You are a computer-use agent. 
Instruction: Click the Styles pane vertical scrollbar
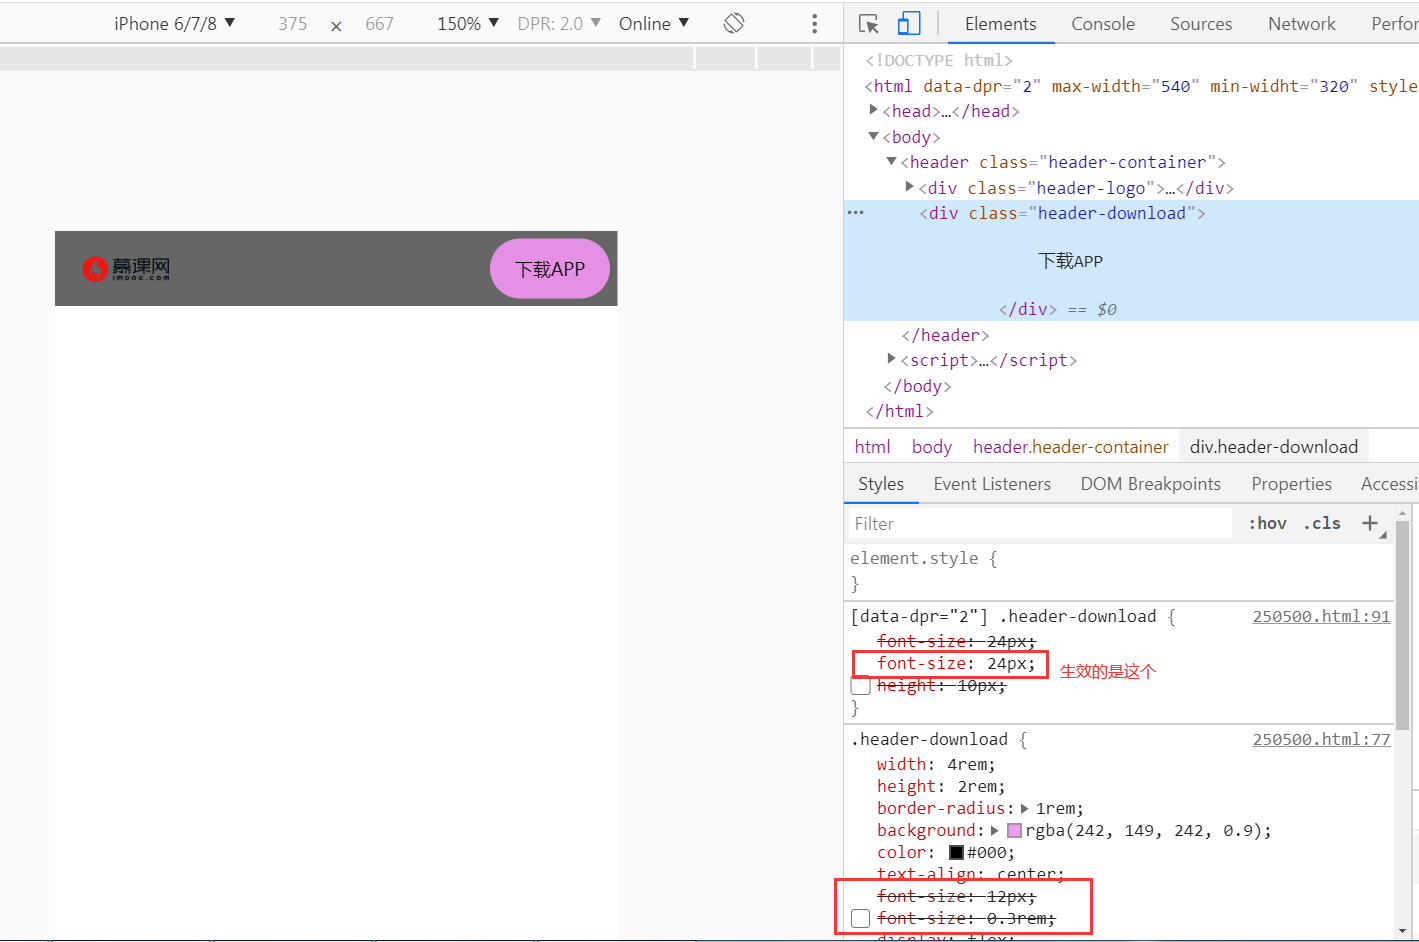tap(1402, 625)
